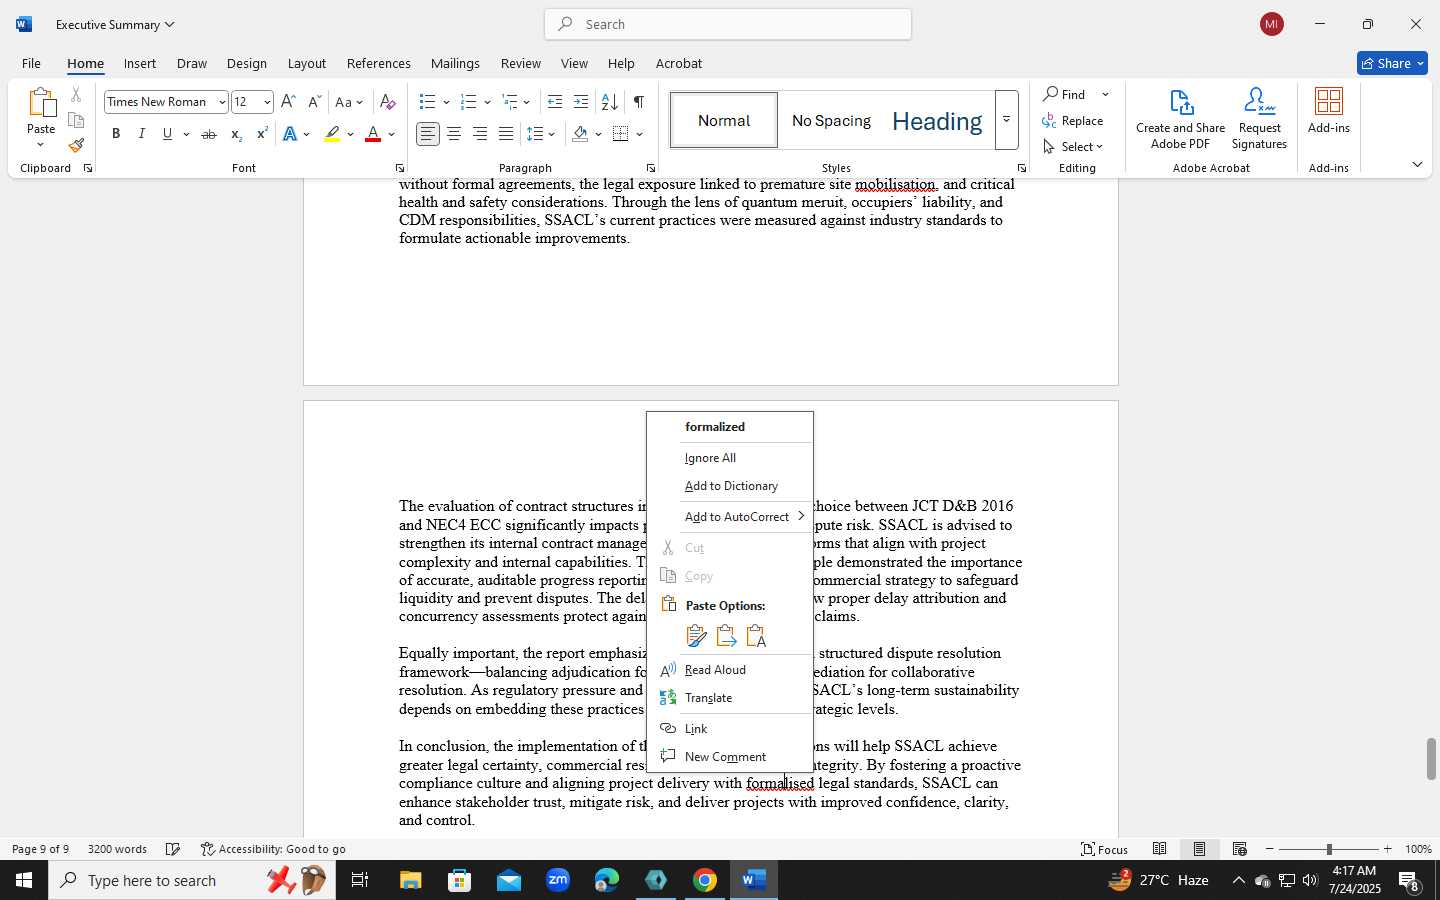Open the Insert ribbon tab
This screenshot has height=900, width=1440.
pos(140,63)
